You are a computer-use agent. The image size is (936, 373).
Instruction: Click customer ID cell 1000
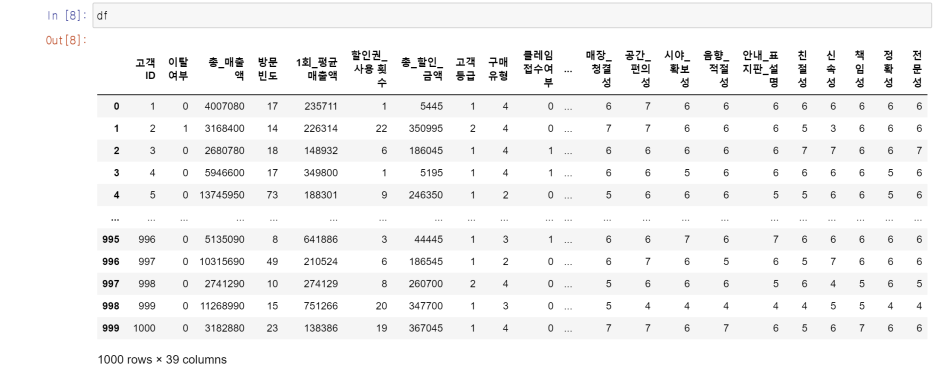click(144, 328)
